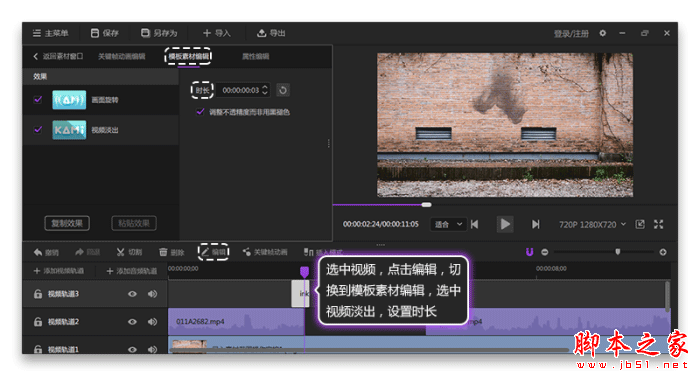Select the 视频淡出 effect thumbnail
This screenshot has width=700, height=376.
69,130
